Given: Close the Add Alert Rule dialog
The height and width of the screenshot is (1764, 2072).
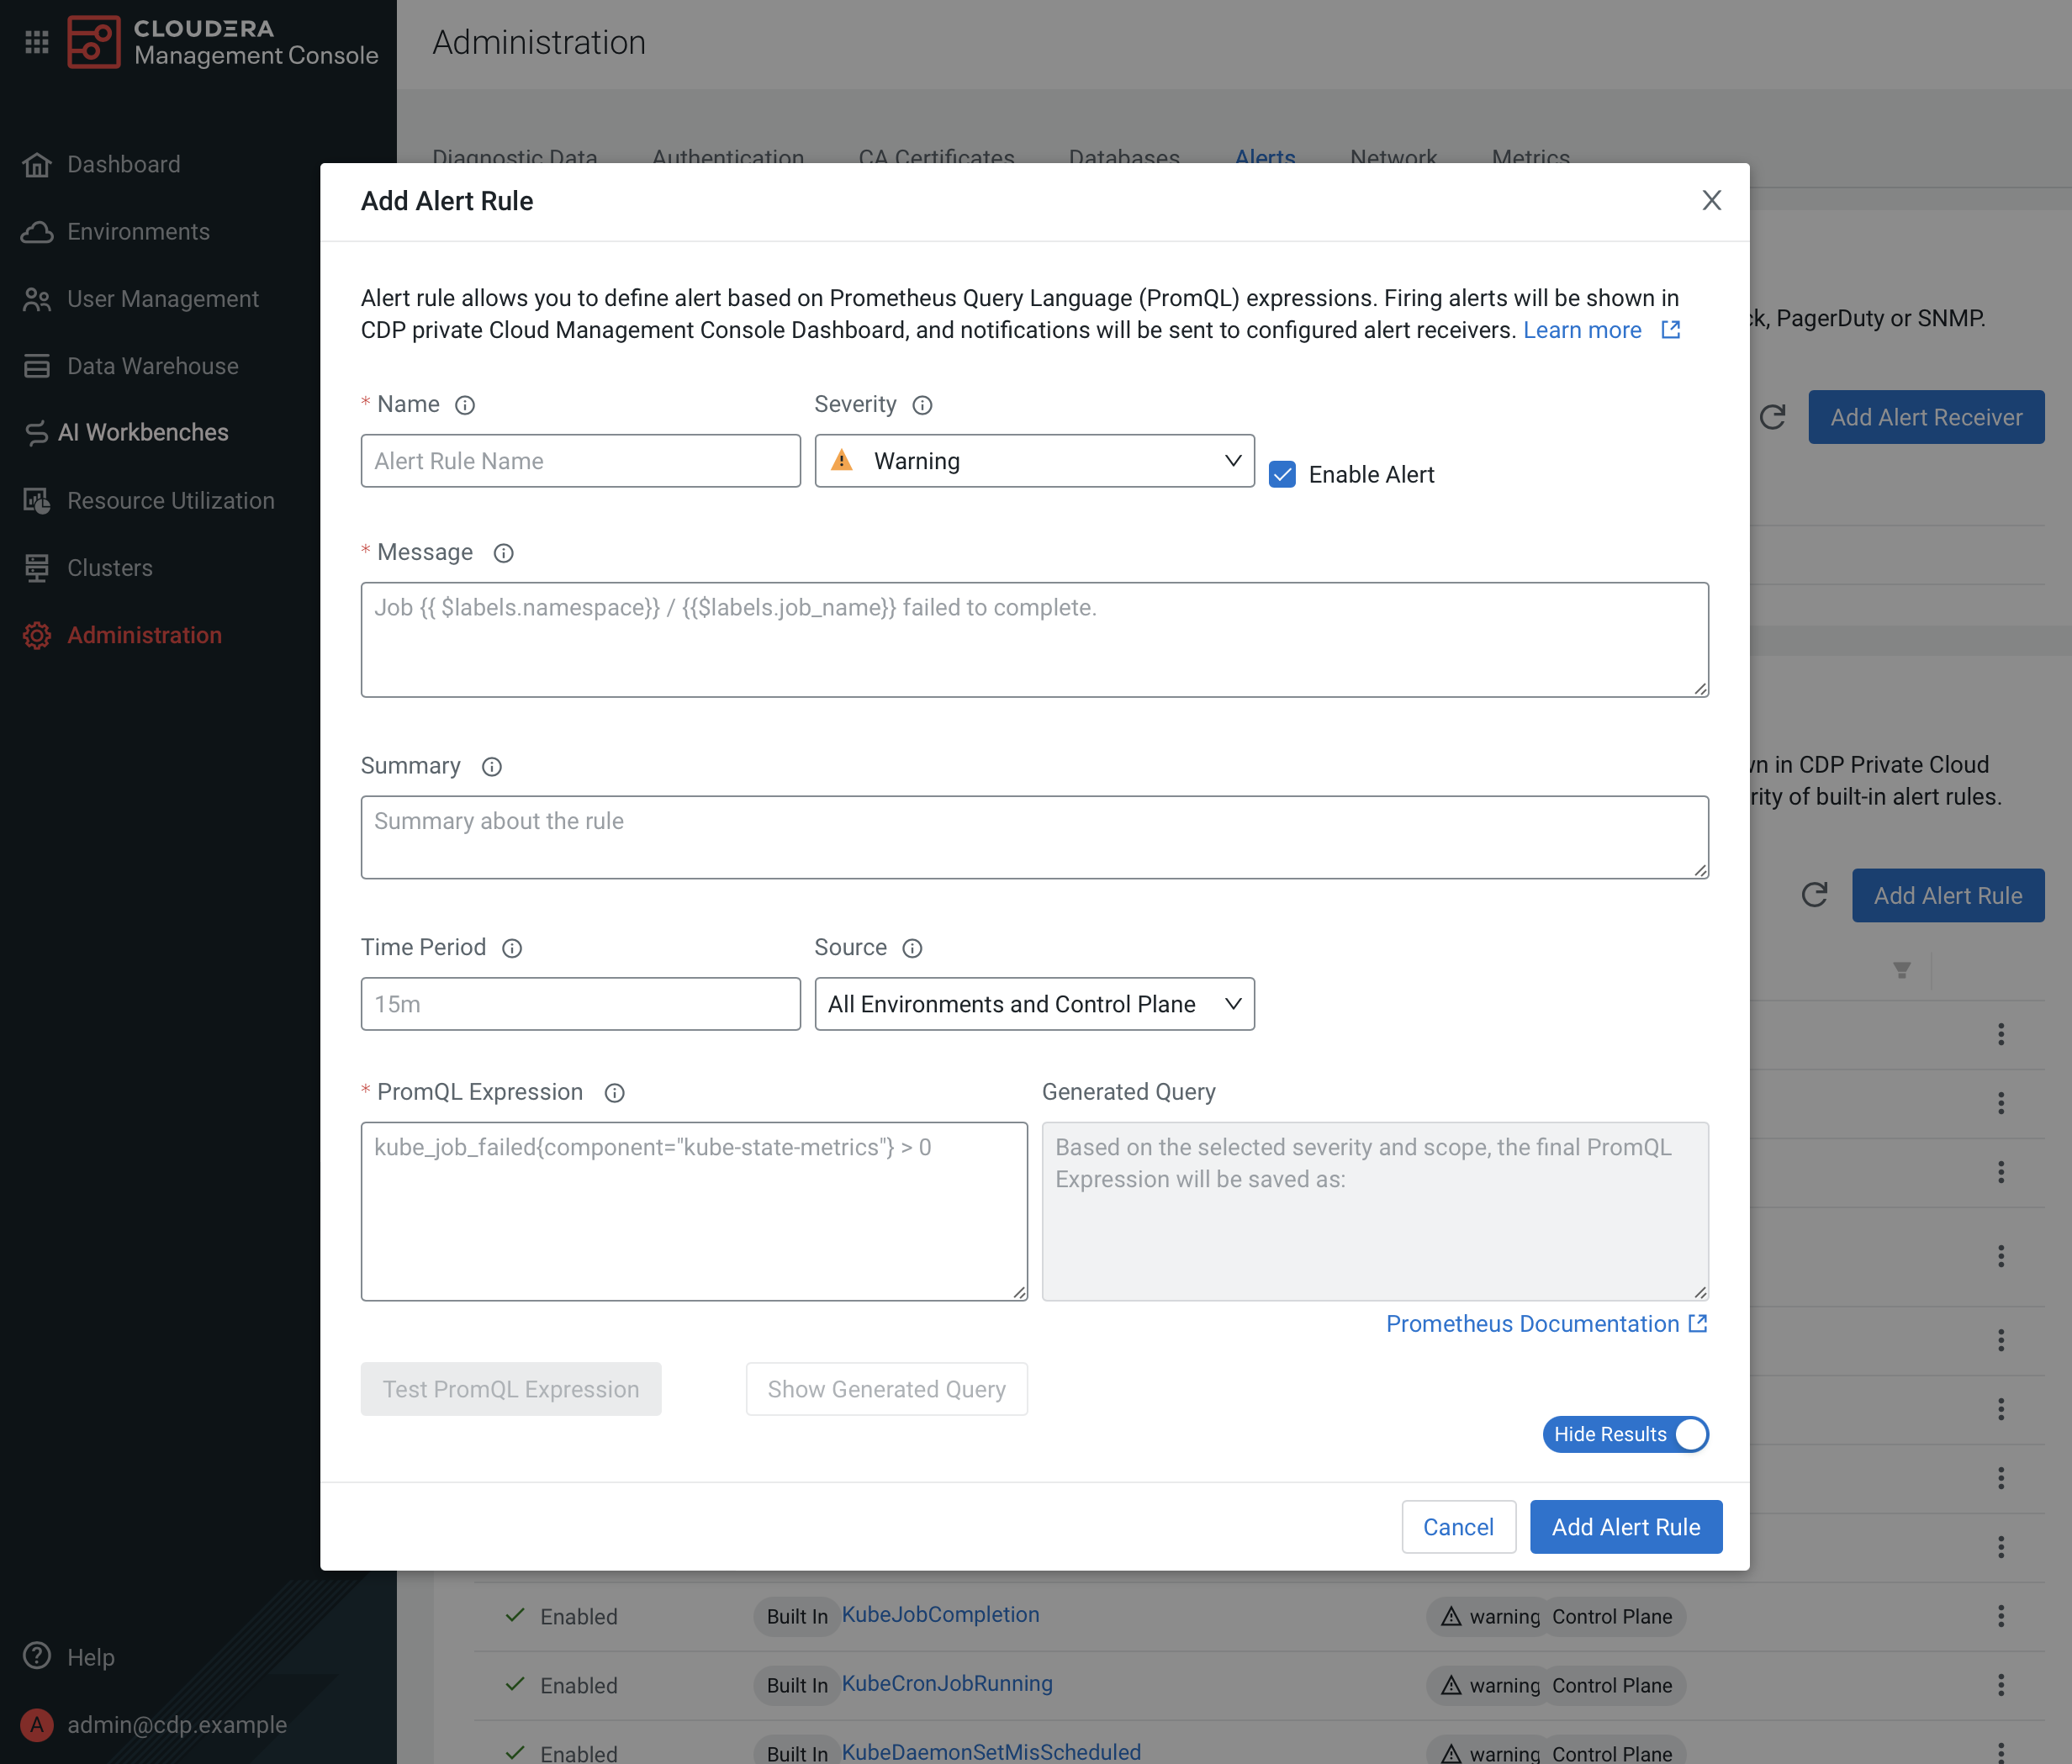Looking at the screenshot, I should [1711, 201].
